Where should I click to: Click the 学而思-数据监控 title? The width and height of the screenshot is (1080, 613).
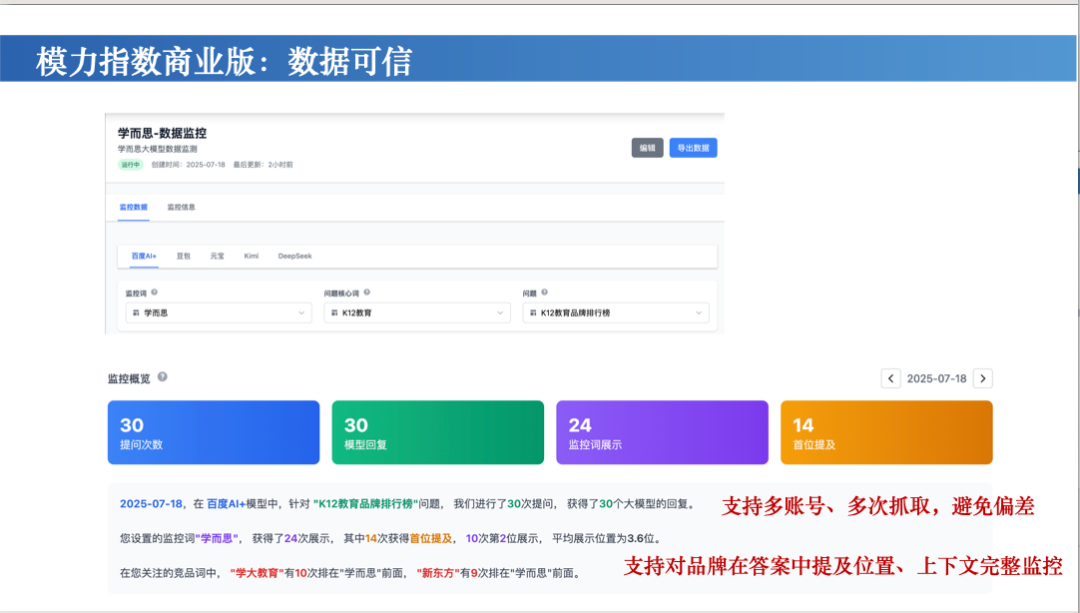pyautogui.click(x=162, y=134)
